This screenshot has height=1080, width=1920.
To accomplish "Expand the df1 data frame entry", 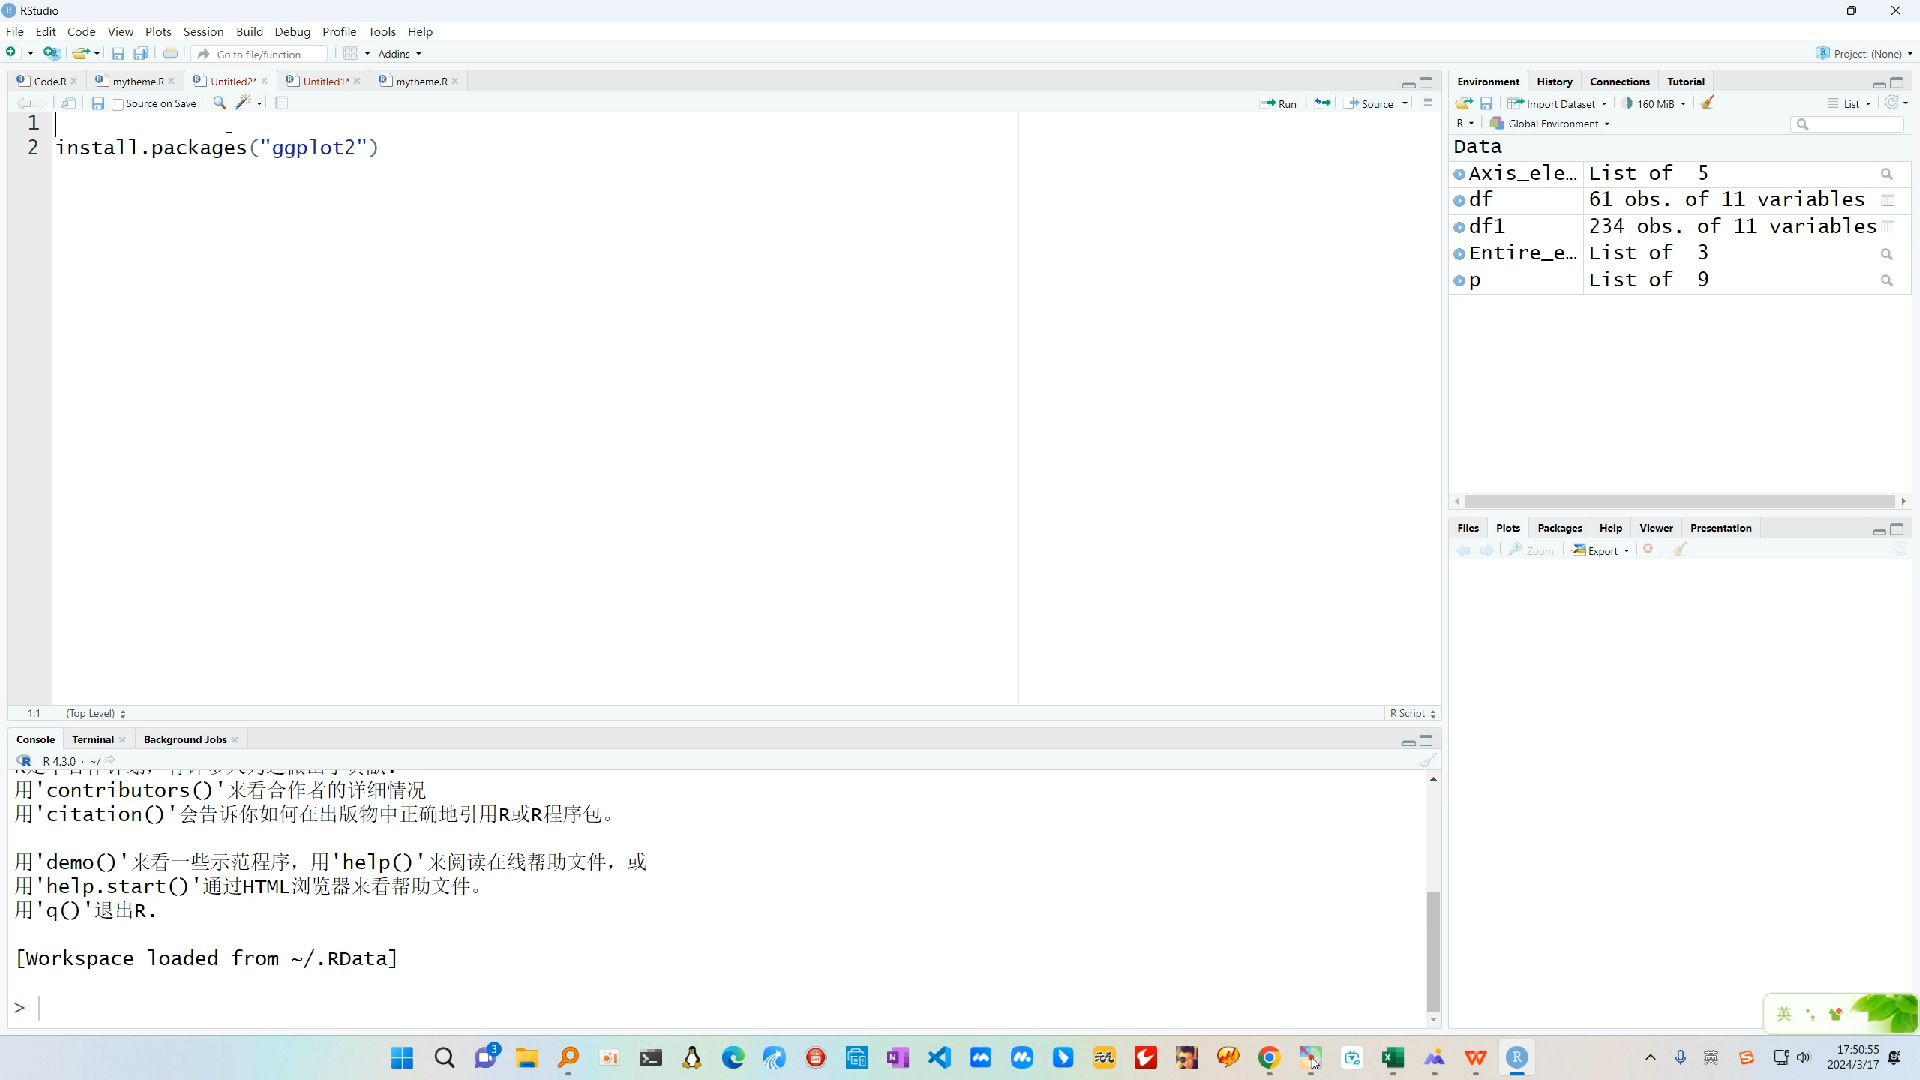I will [x=1459, y=227].
